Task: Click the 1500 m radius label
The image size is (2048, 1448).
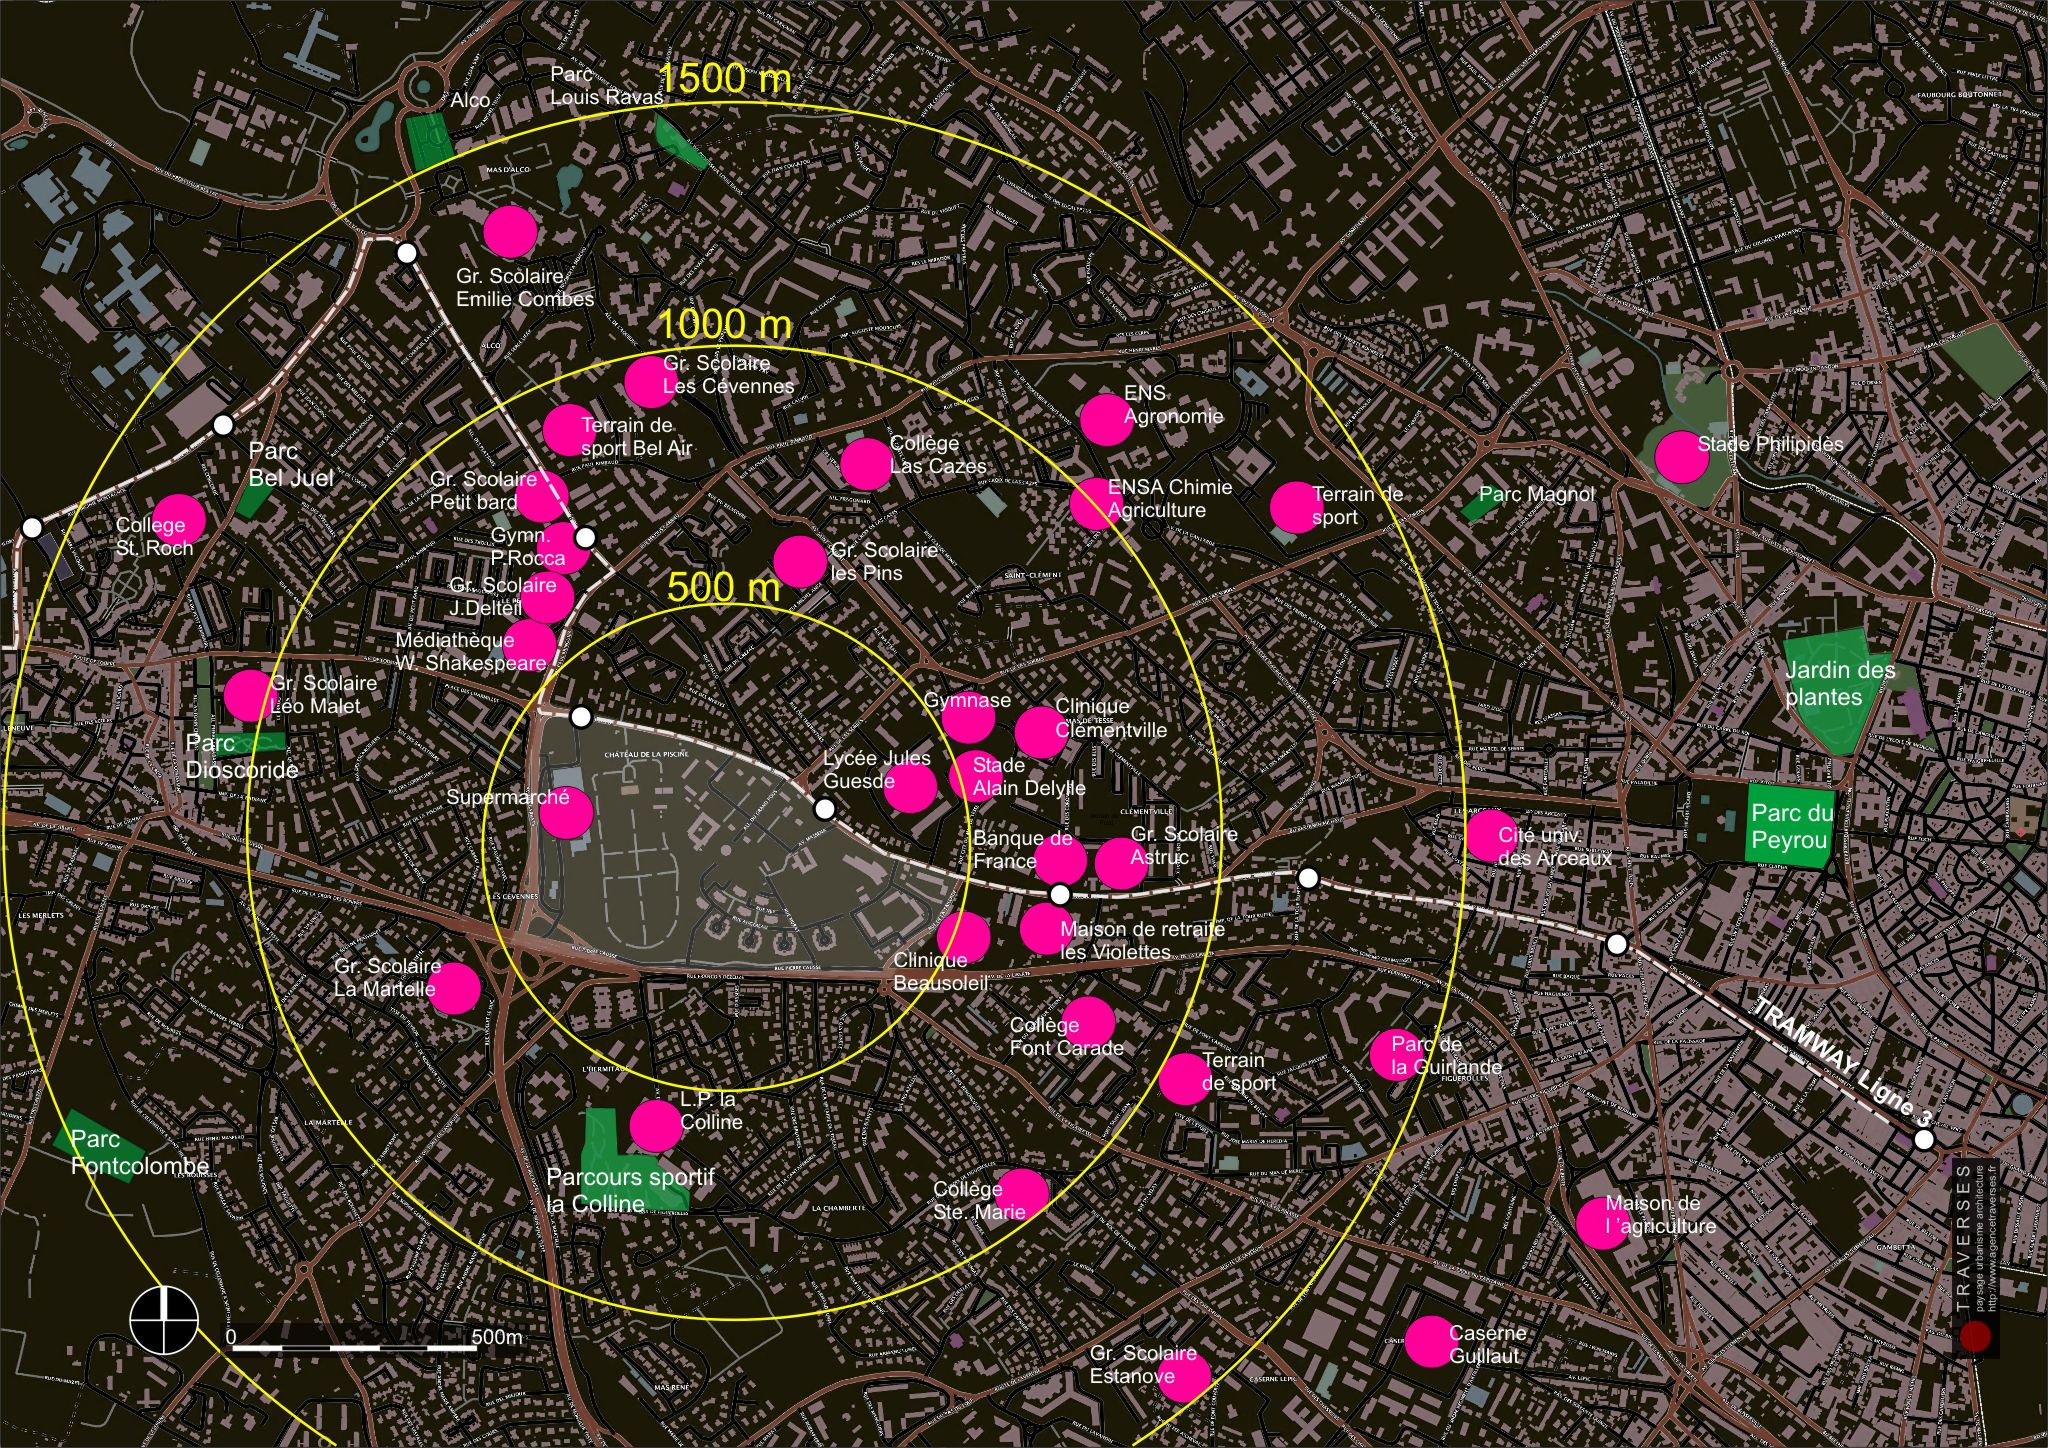Action: [x=725, y=79]
